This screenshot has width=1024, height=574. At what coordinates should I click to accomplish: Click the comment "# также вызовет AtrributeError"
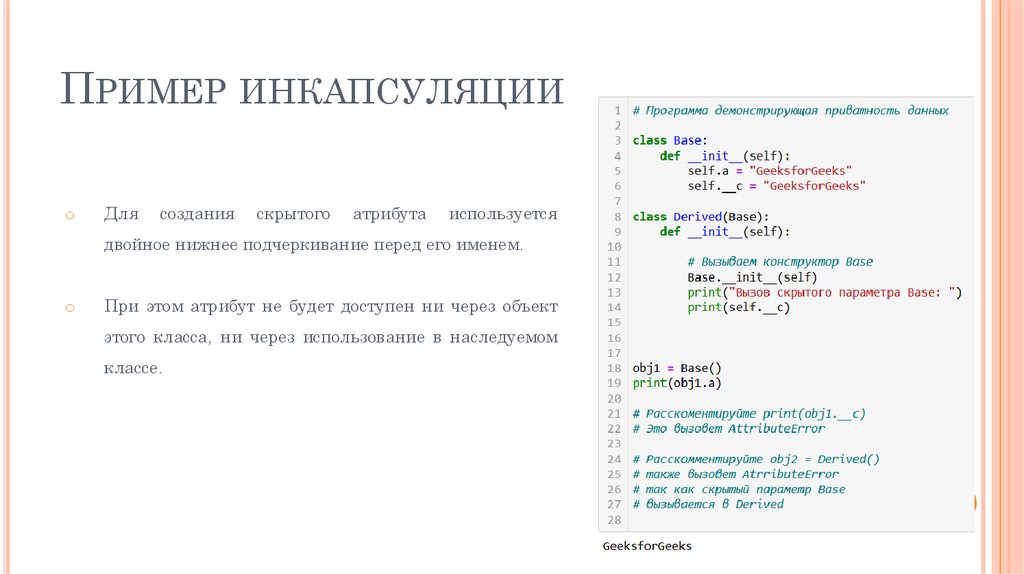(x=735, y=474)
